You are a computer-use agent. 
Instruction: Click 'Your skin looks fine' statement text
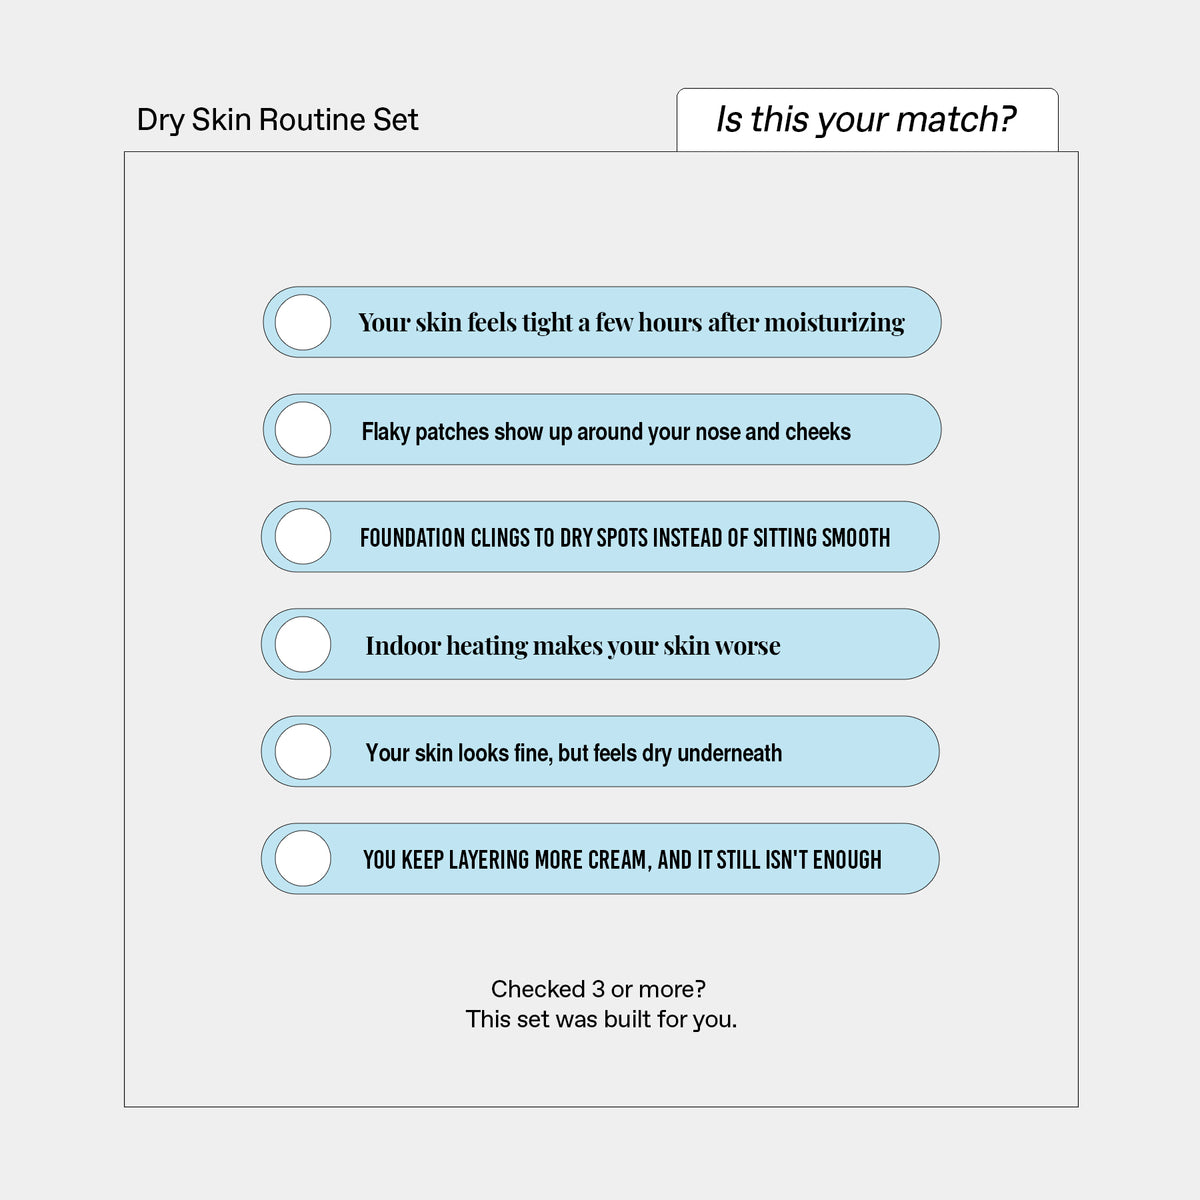click(x=574, y=753)
